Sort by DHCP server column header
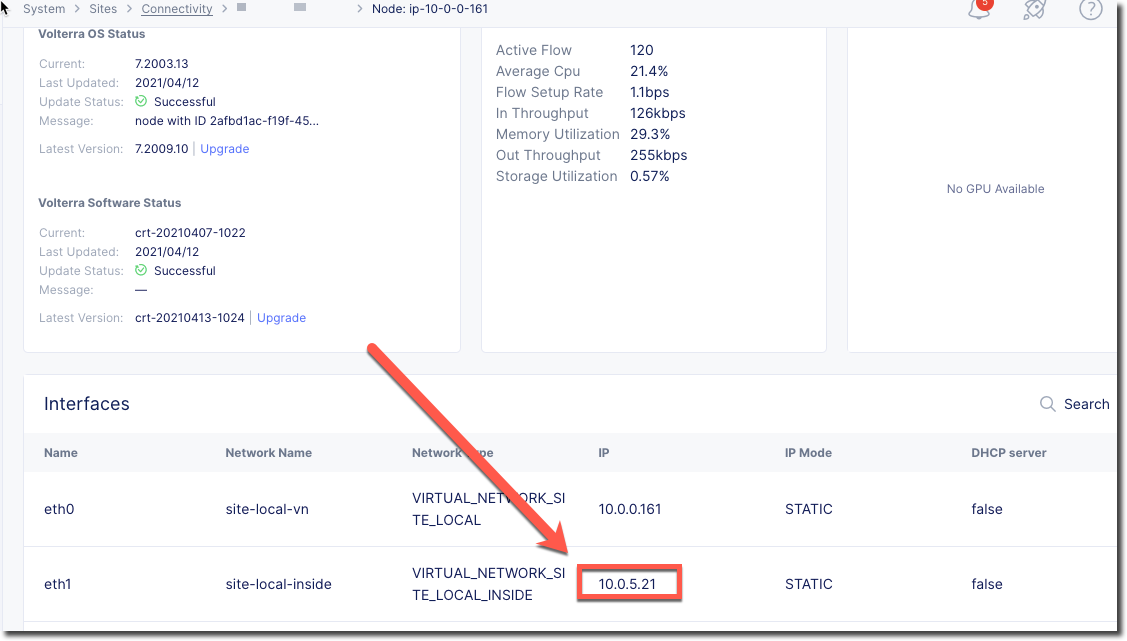The image size is (1127, 641). coord(1008,453)
